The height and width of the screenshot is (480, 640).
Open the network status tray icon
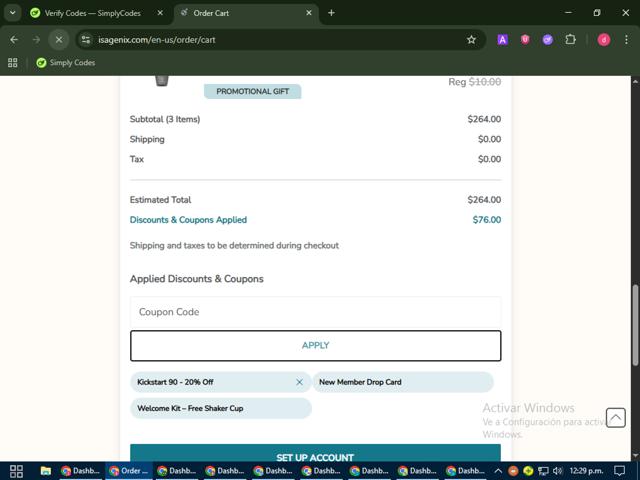(x=542, y=471)
